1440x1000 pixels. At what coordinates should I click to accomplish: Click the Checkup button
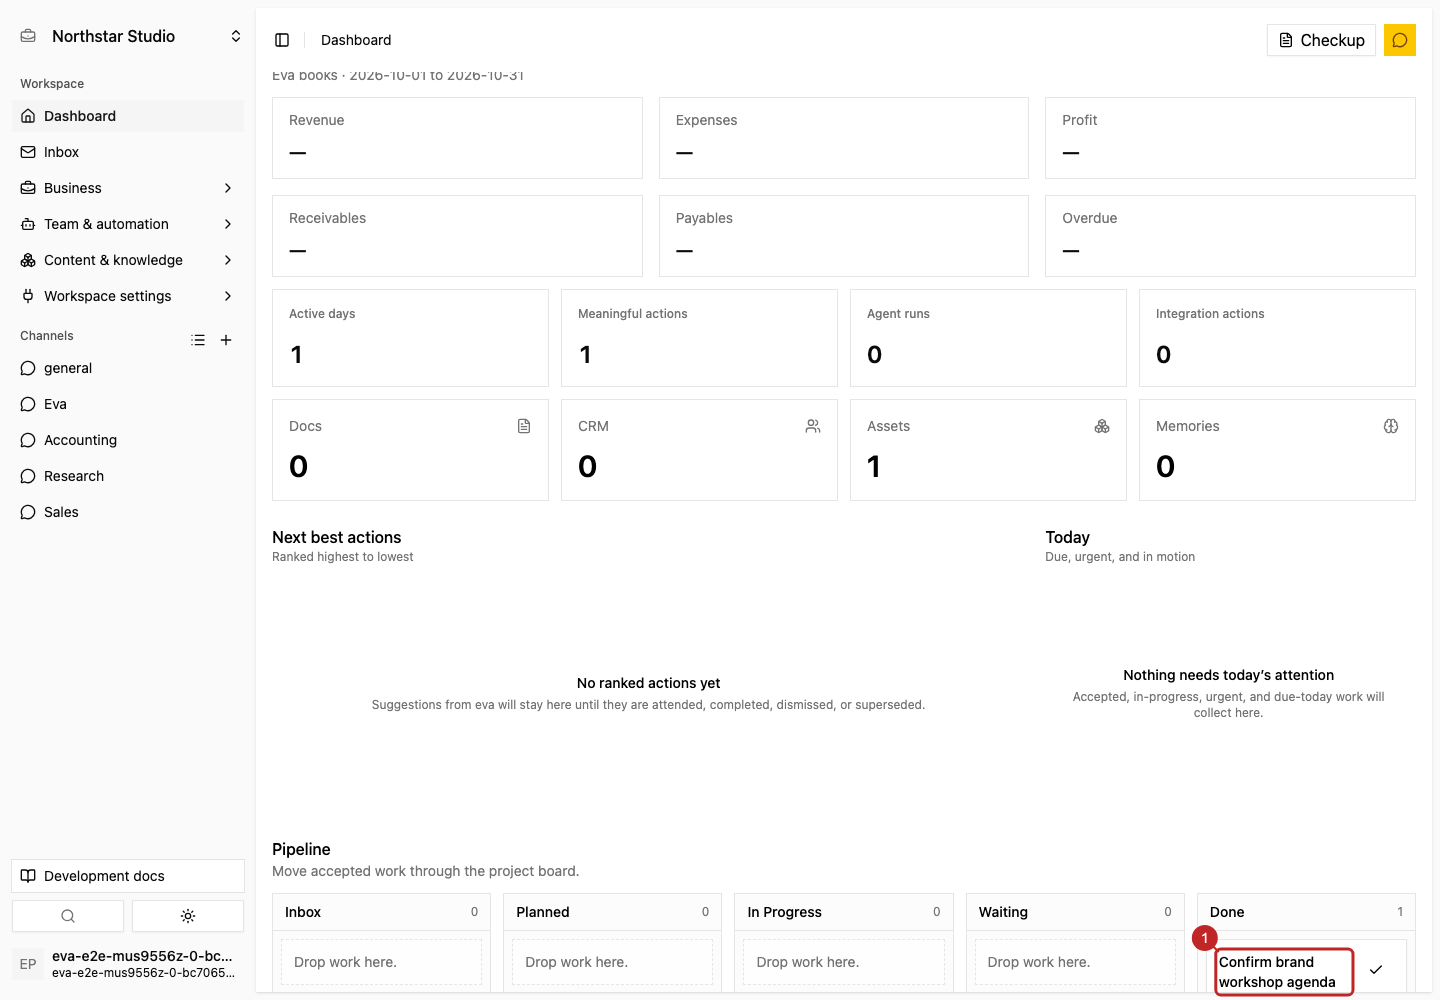(x=1321, y=40)
